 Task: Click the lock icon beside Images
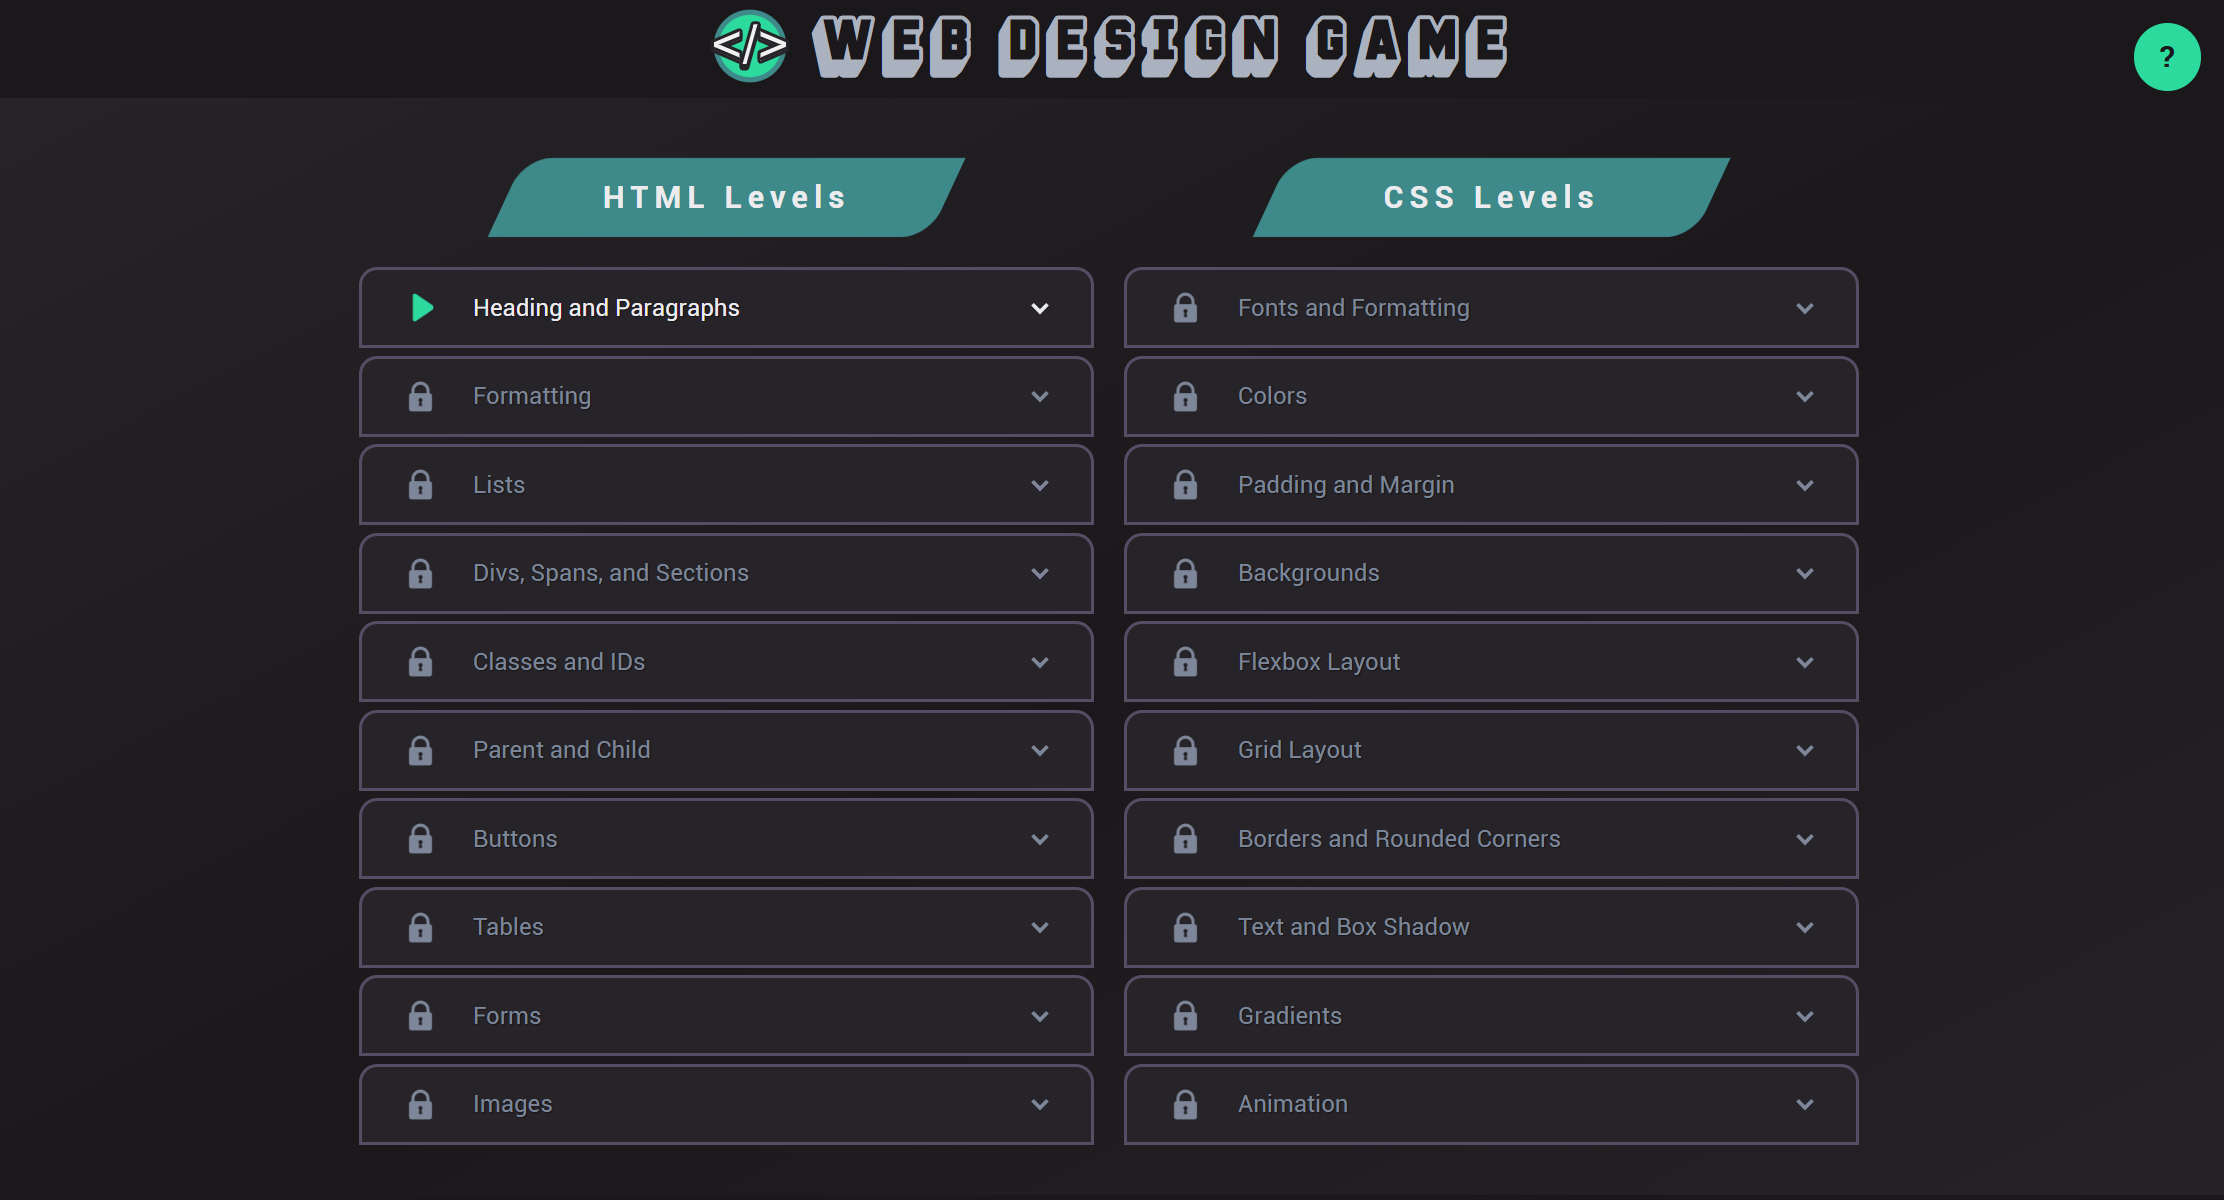click(420, 1104)
